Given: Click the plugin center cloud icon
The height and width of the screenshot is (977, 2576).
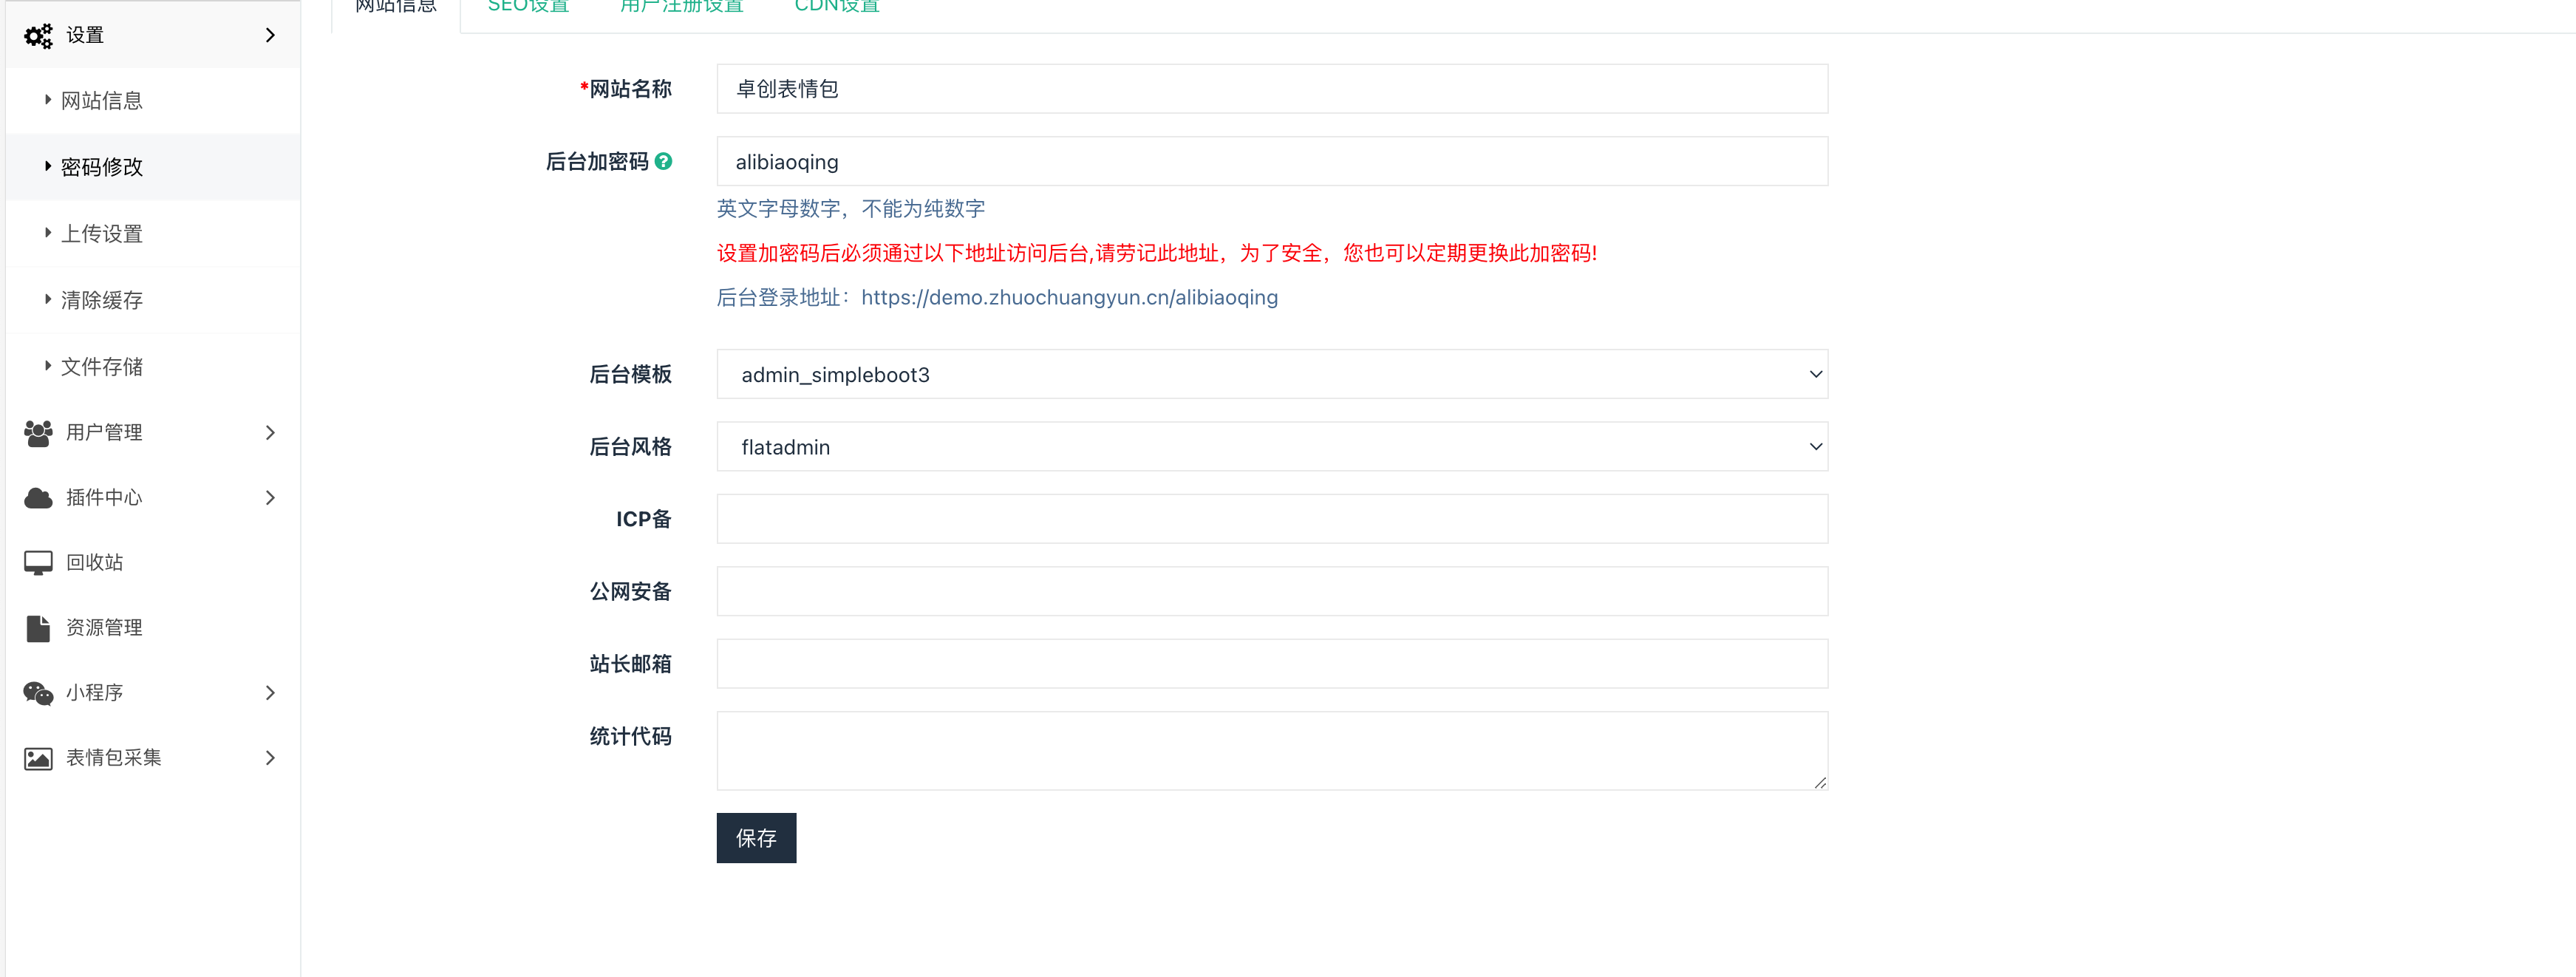Looking at the screenshot, I should click(38, 498).
